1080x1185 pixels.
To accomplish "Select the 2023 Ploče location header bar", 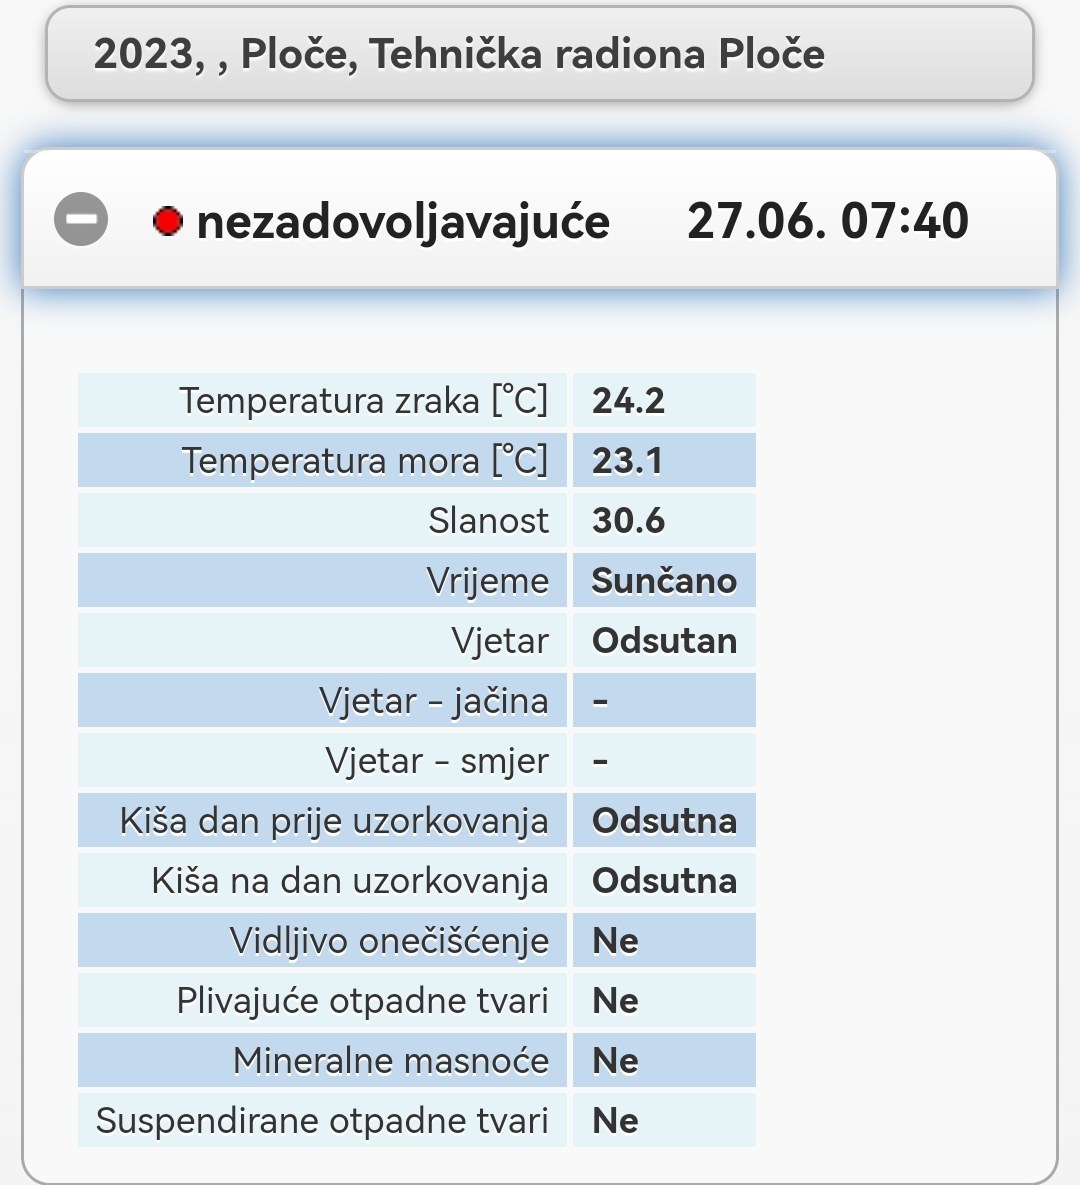I will pos(540,54).
